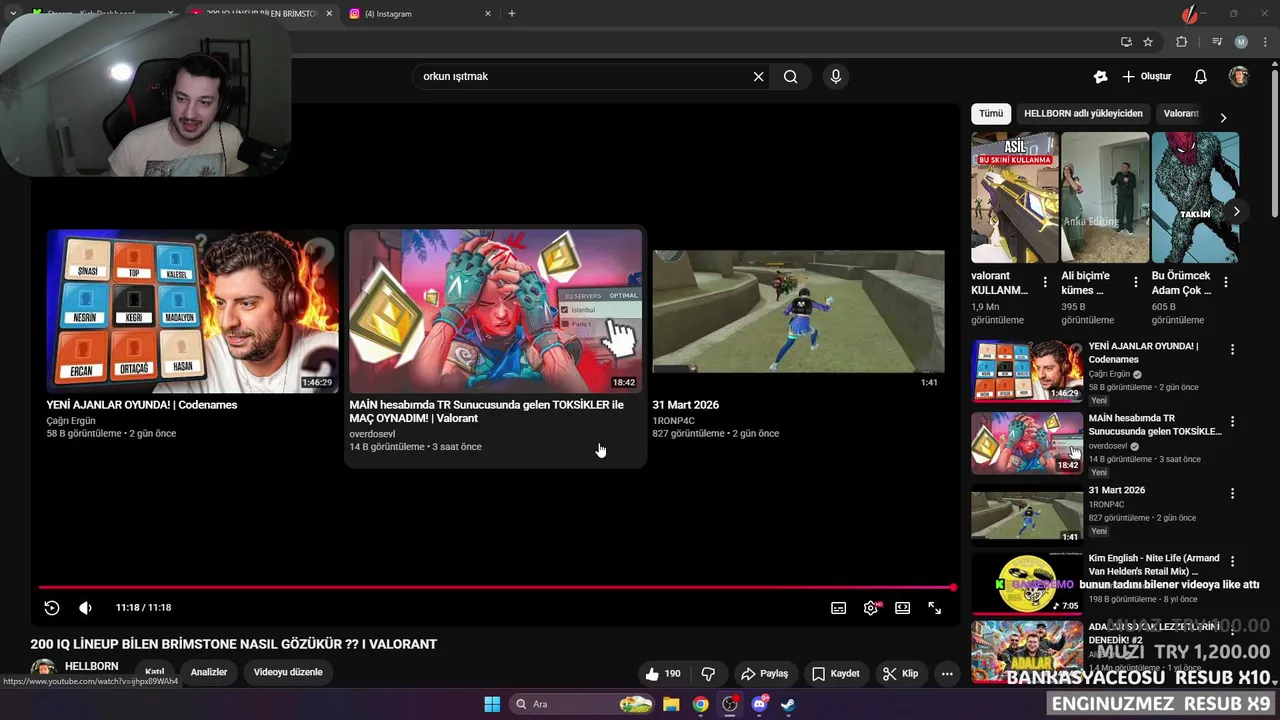
Task: Open OBS Studio from taskbar
Action: pyautogui.click(x=730, y=704)
